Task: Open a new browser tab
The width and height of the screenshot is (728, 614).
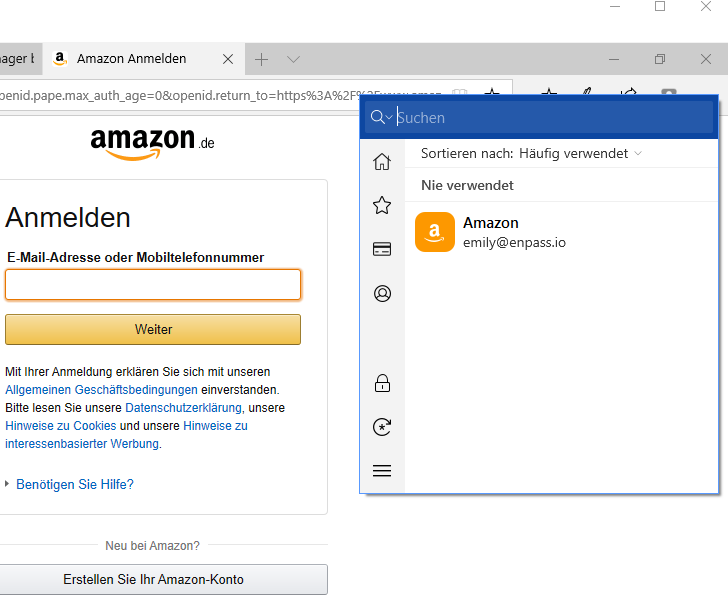Action: point(261,59)
